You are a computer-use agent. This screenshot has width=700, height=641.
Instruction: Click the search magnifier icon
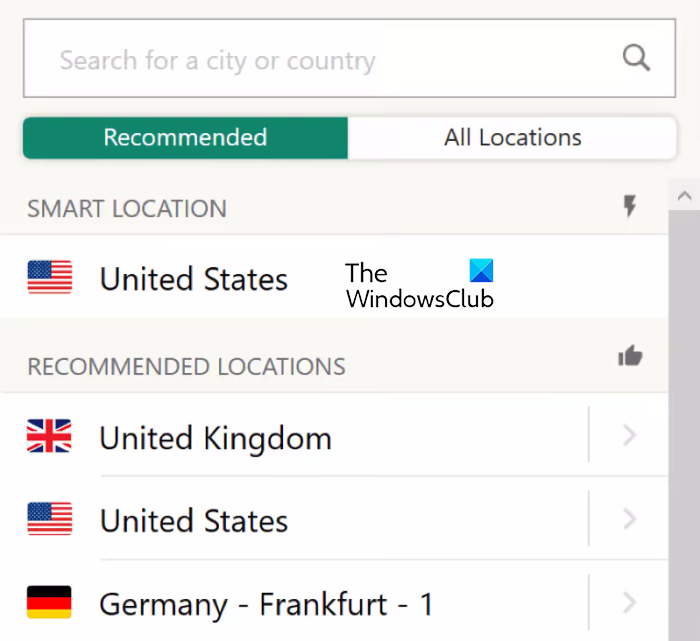(636, 58)
